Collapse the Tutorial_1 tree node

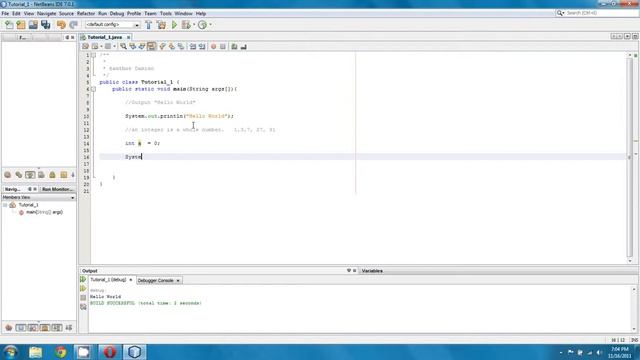pyautogui.click(x=5, y=205)
